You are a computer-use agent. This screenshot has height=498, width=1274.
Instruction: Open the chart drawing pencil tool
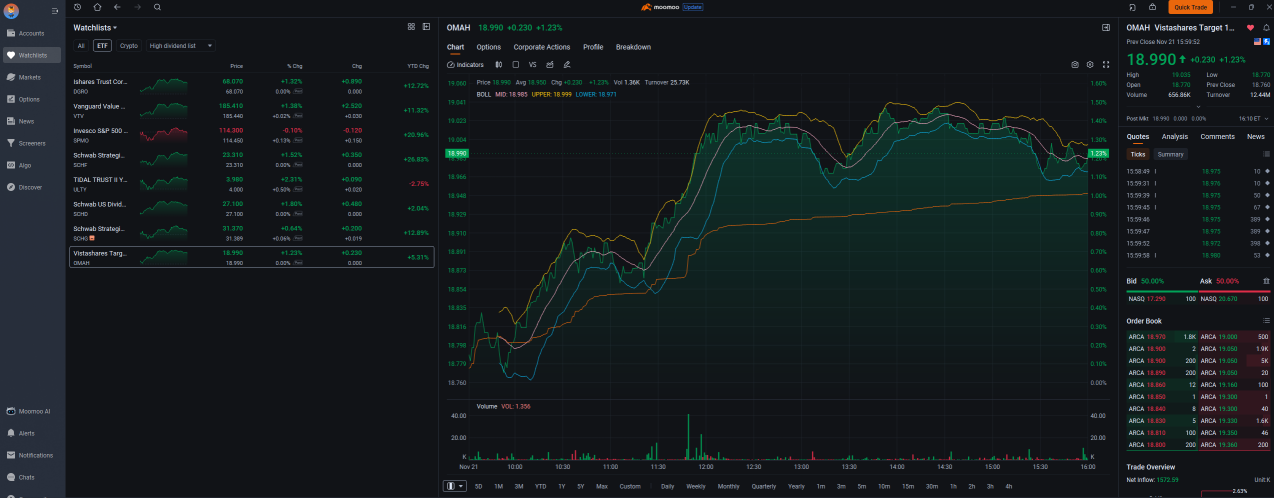coord(566,64)
